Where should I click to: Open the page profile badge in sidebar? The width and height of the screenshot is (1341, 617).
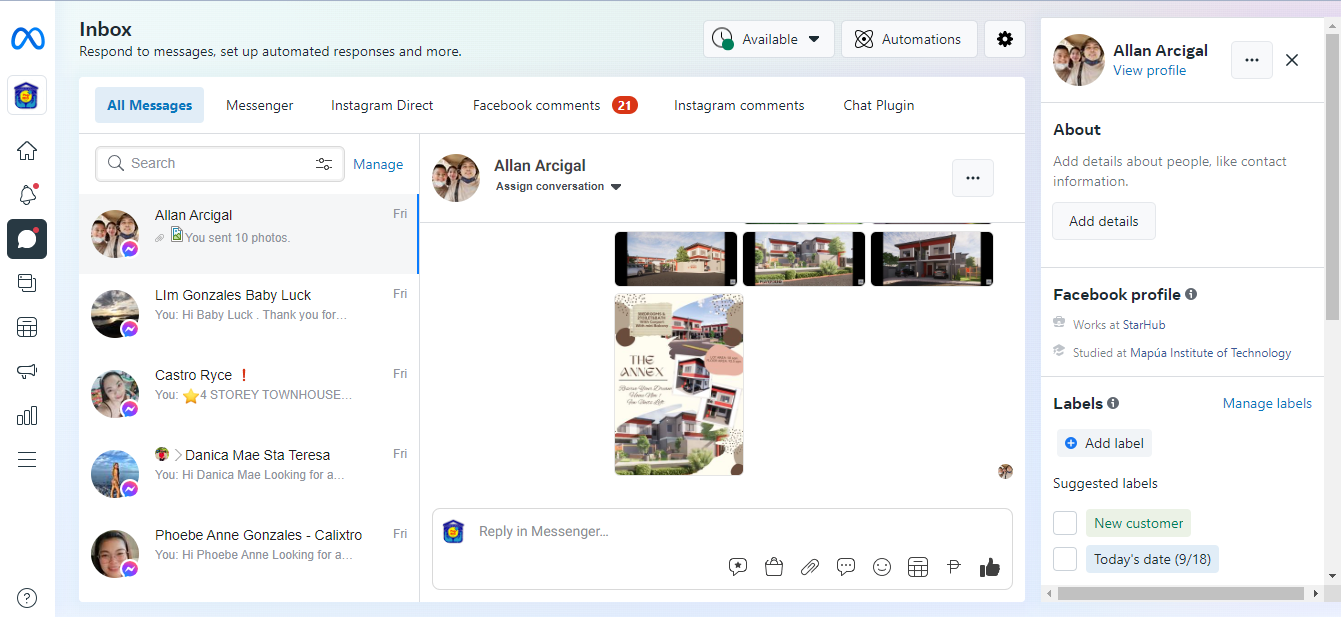pyautogui.click(x=27, y=96)
